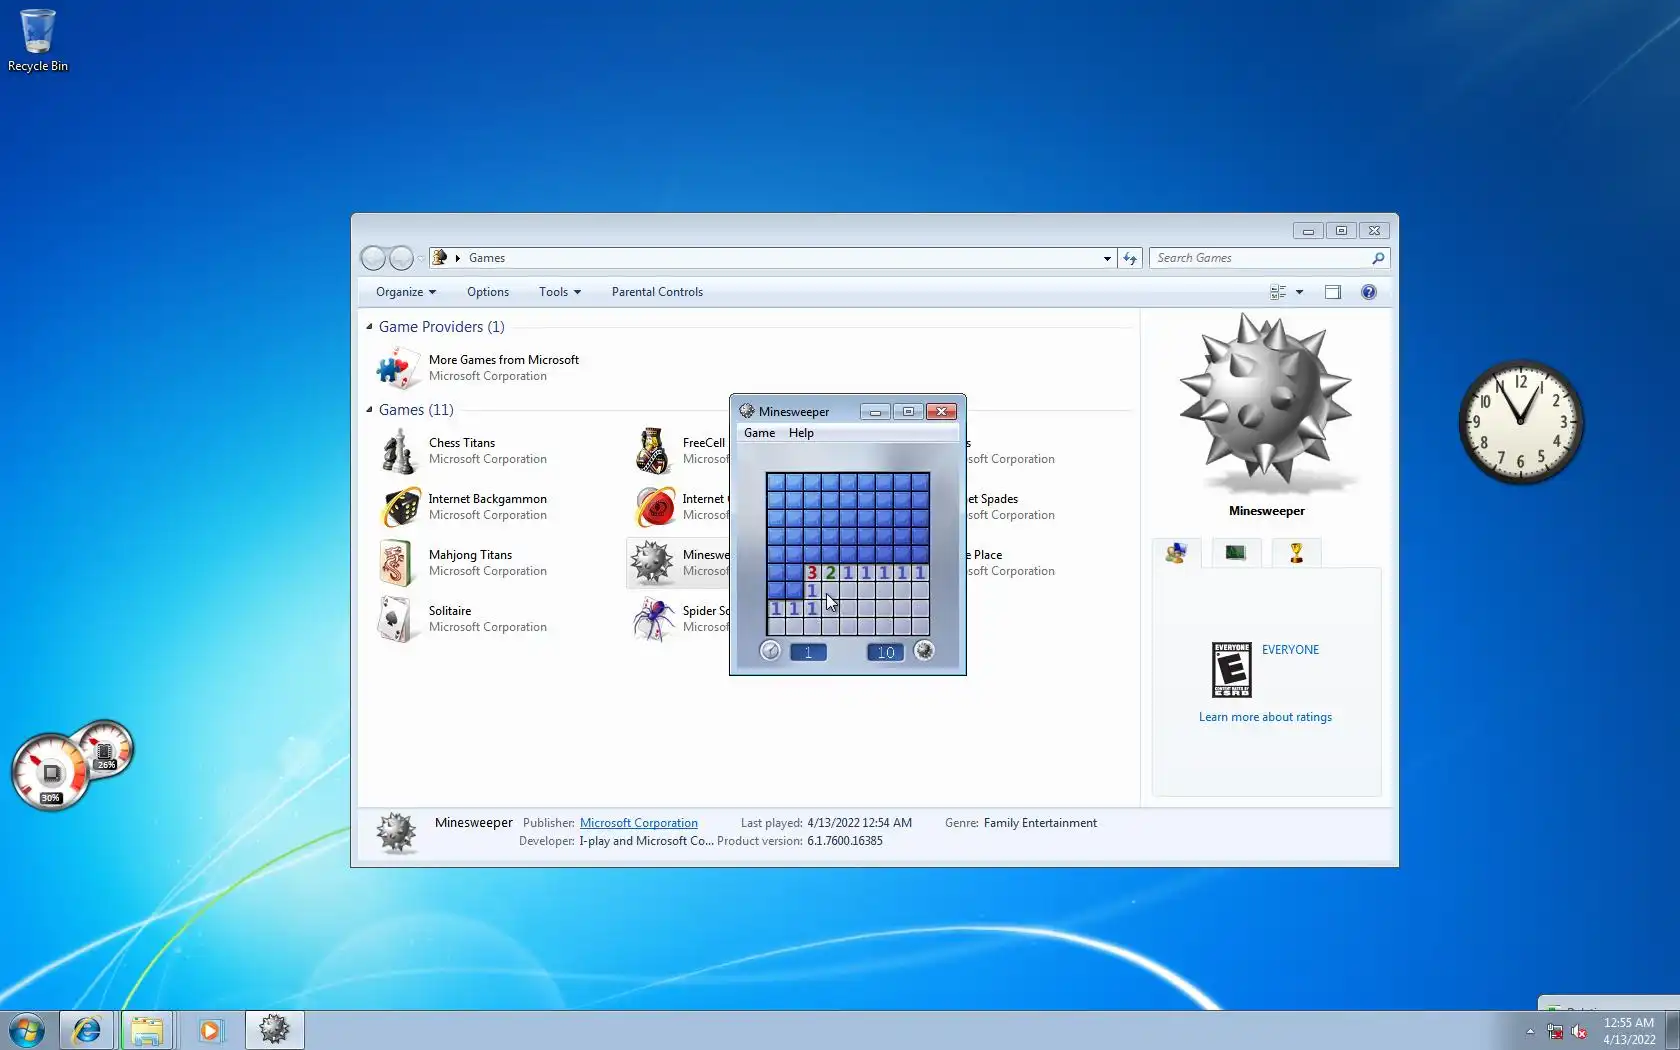This screenshot has height=1050, width=1680.
Task: Show hidden tray icons arrow
Action: click(1530, 1031)
